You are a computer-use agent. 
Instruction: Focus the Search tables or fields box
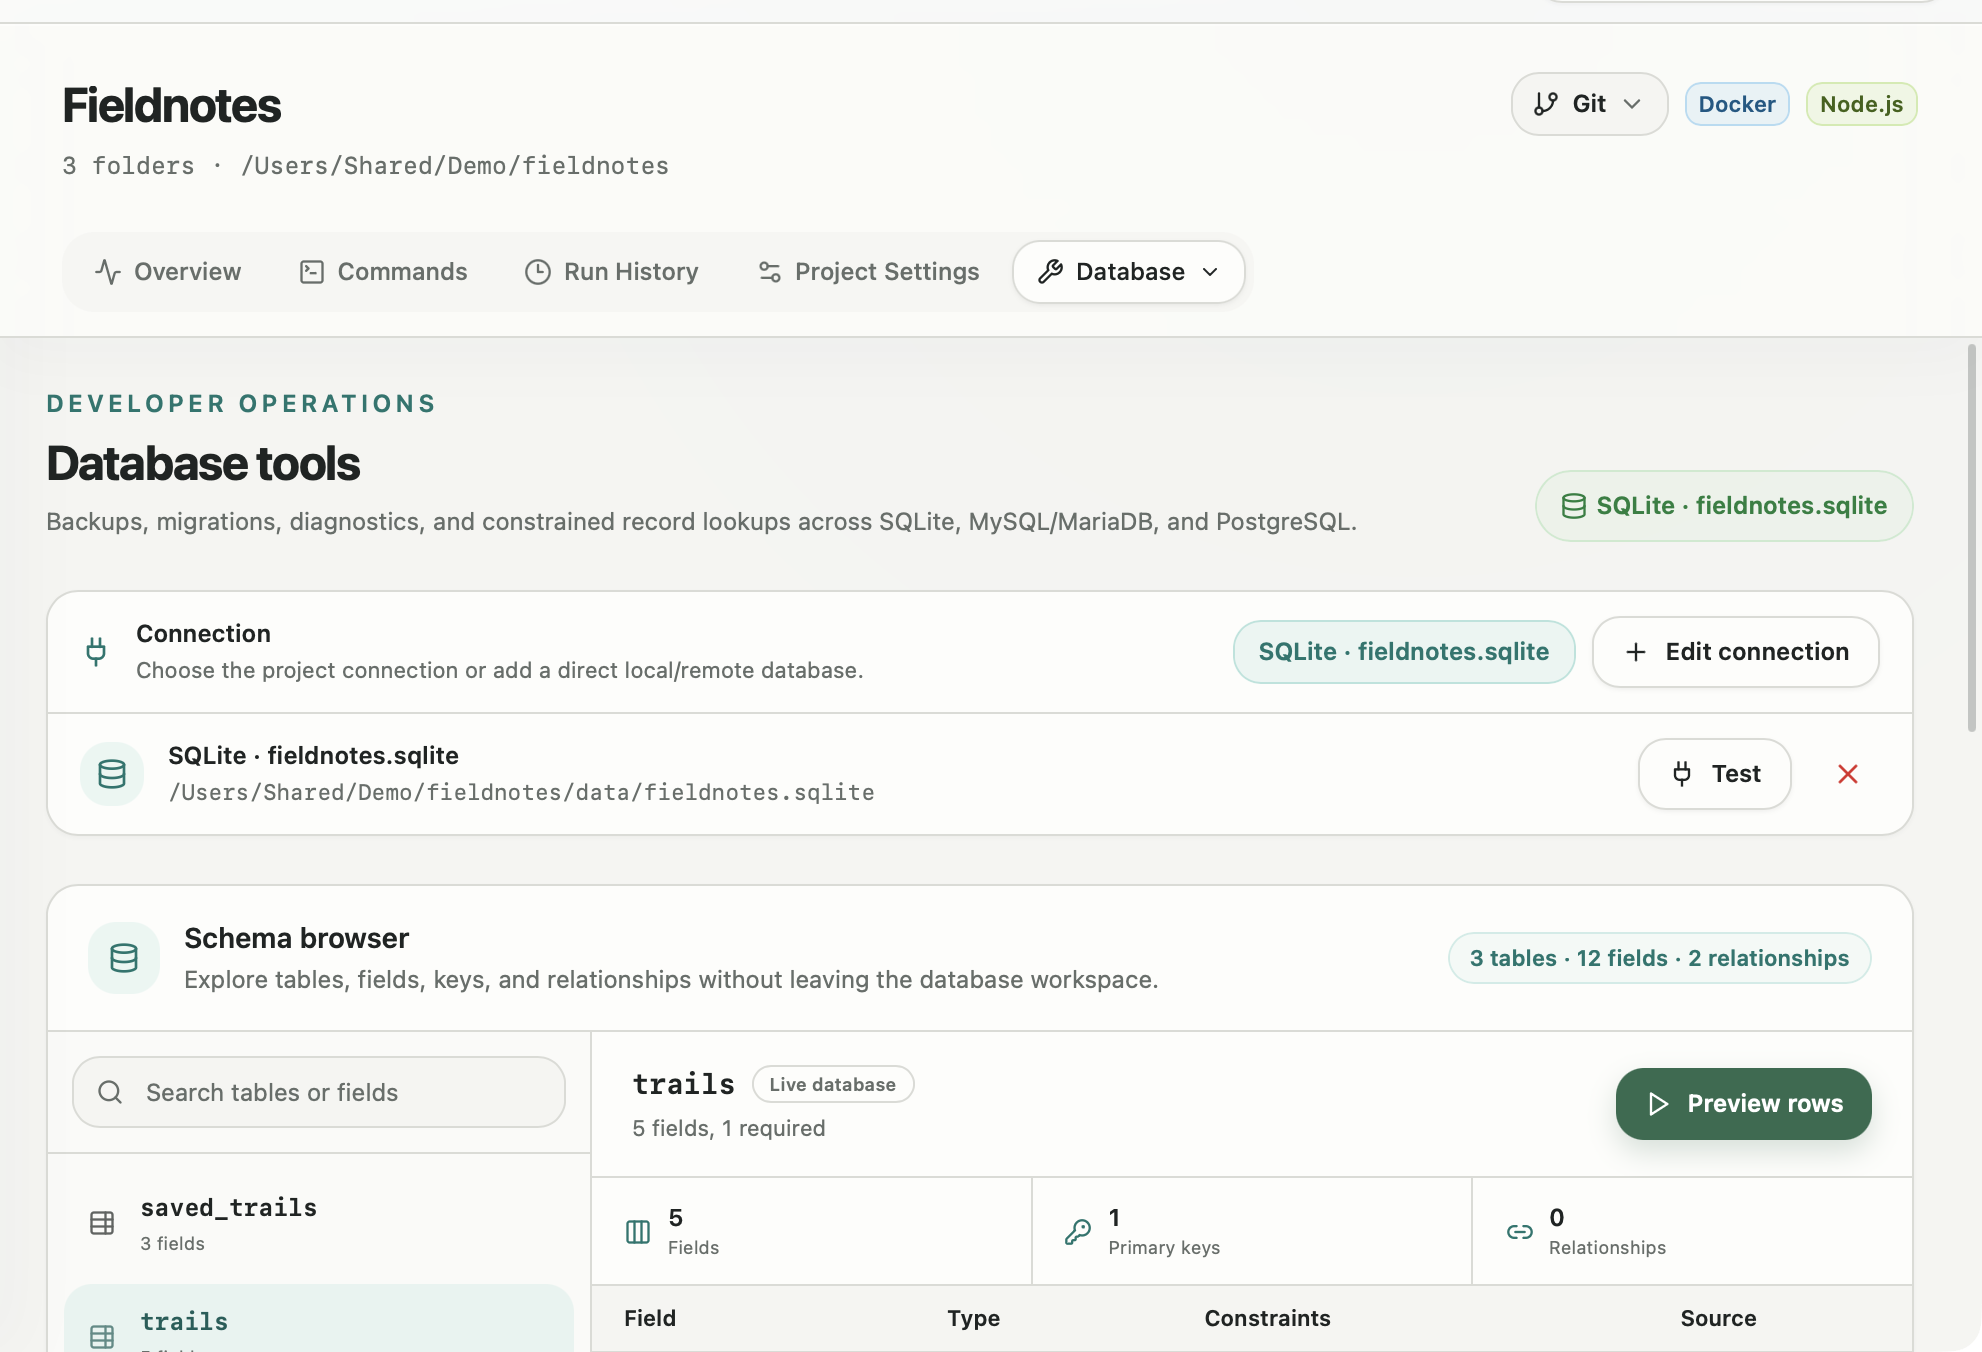[x=319, y=1092]
